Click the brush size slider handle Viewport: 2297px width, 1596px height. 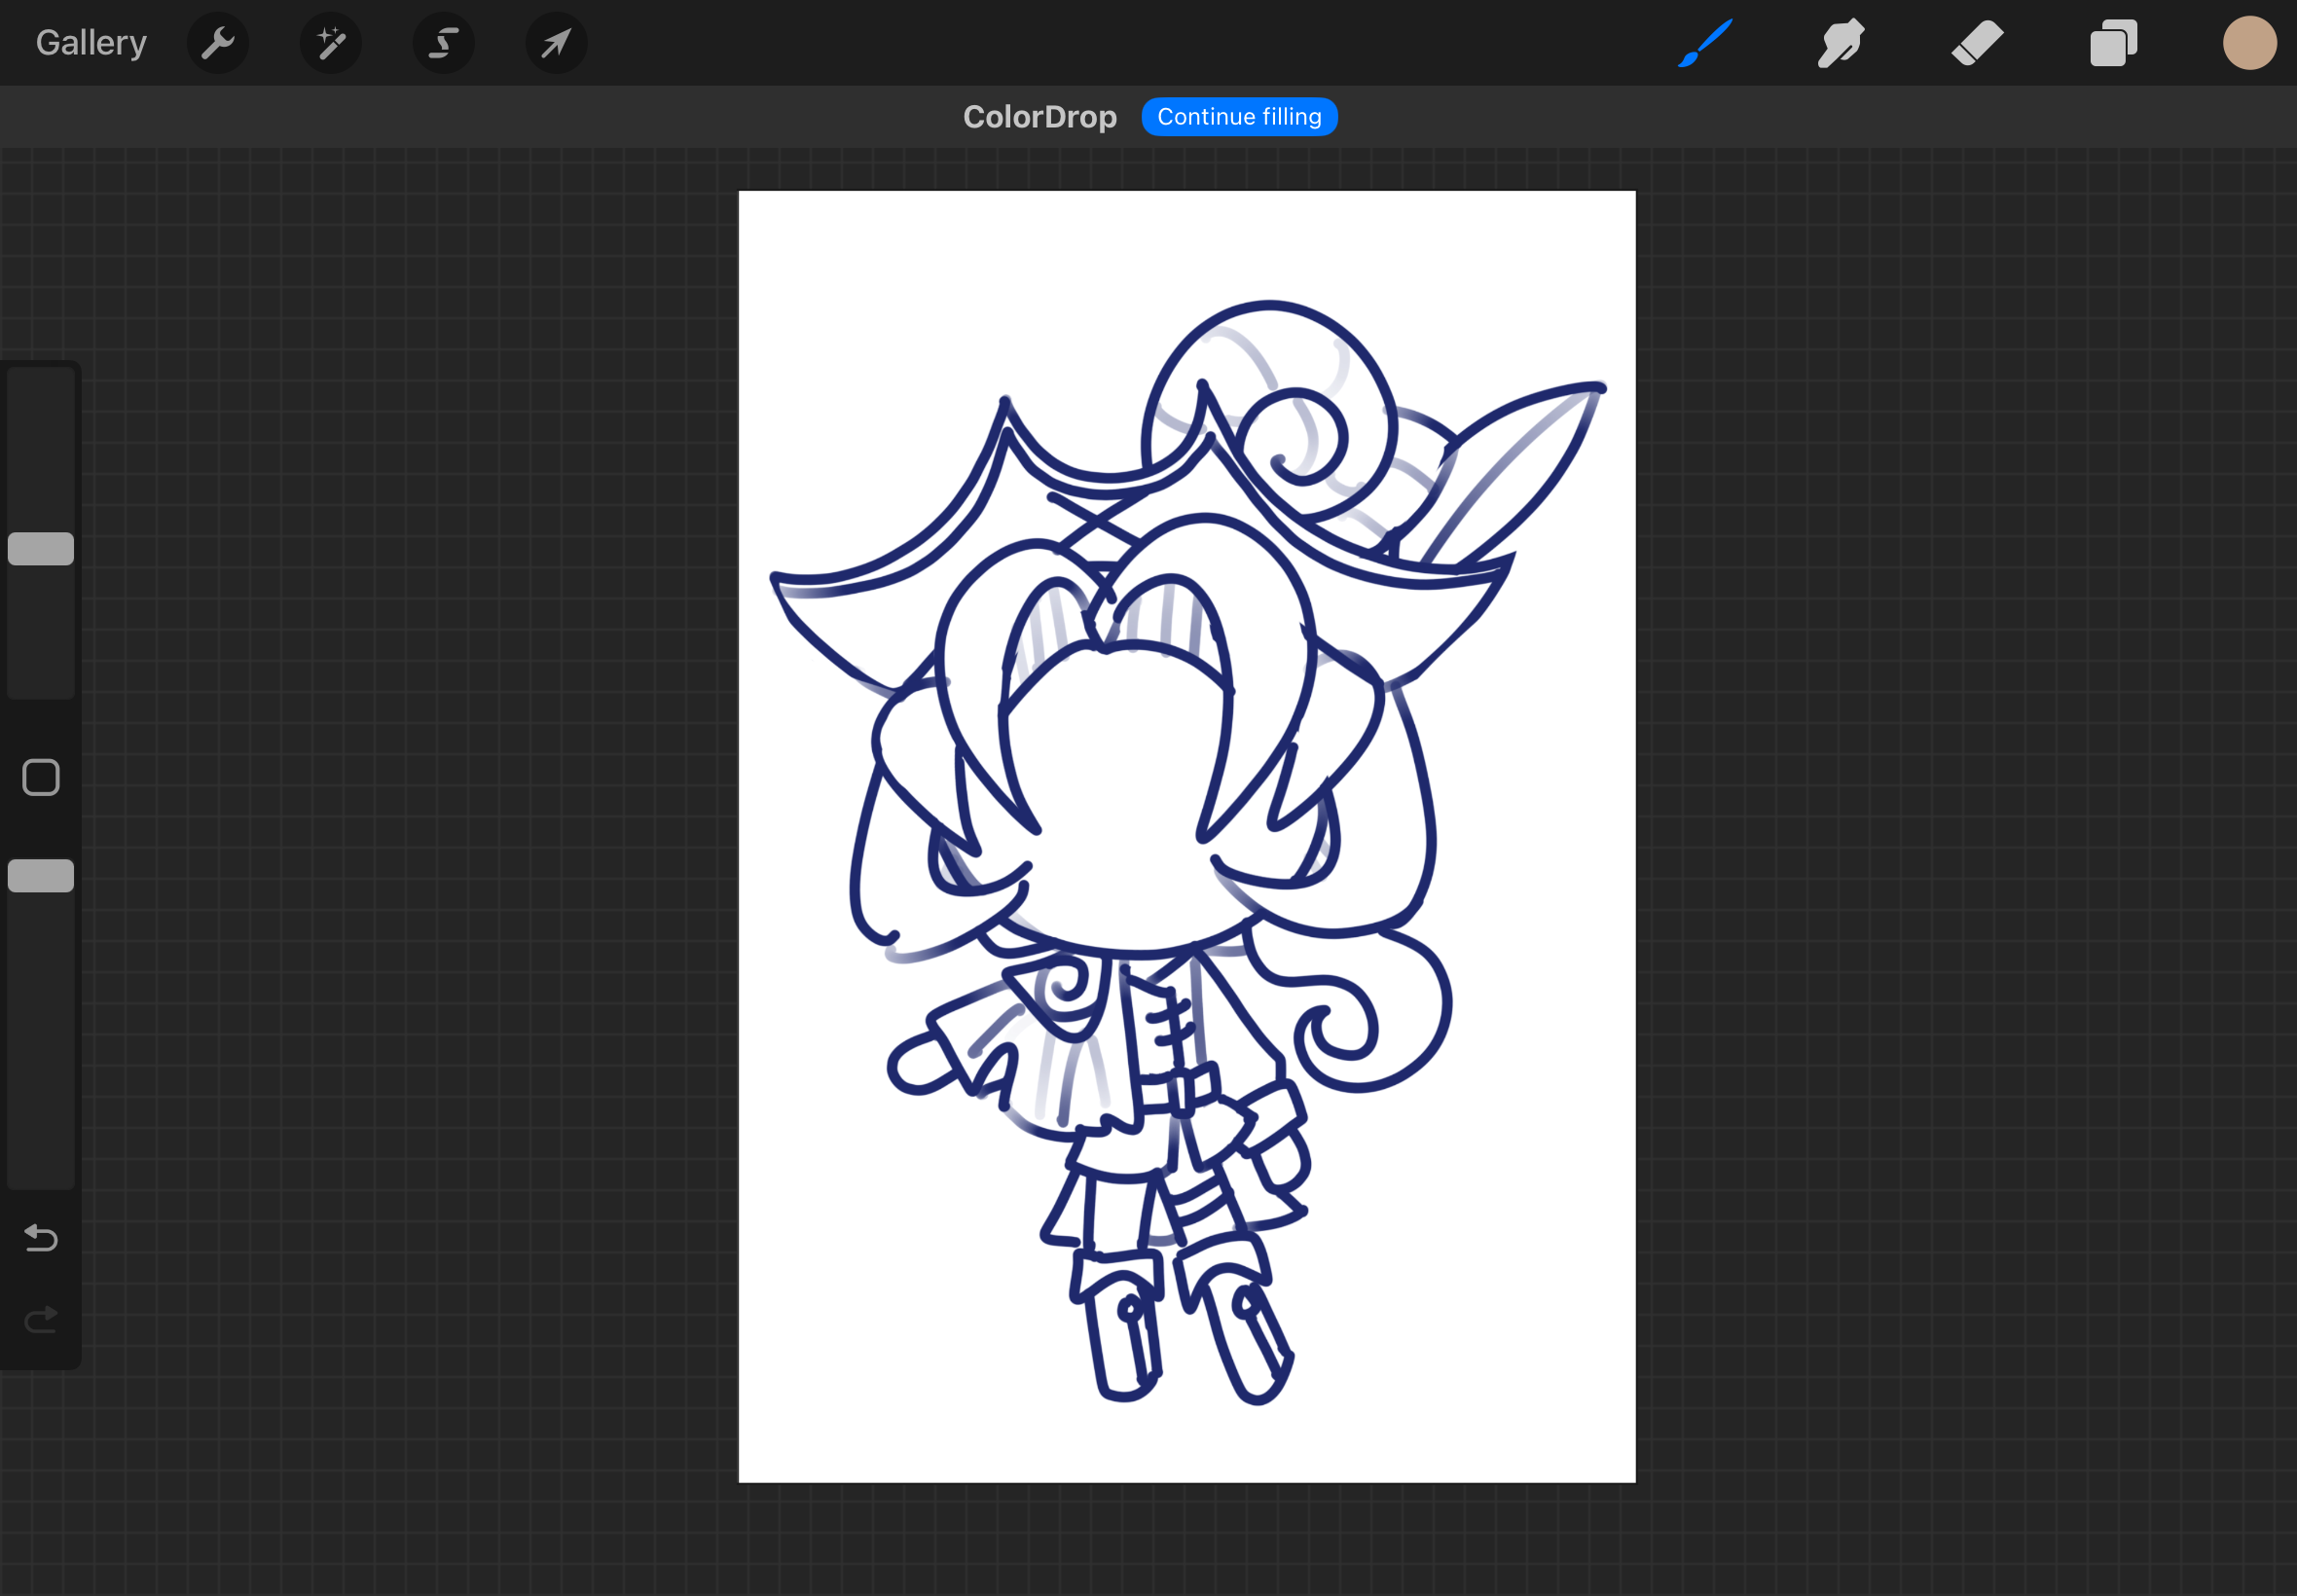click(41, 549)
